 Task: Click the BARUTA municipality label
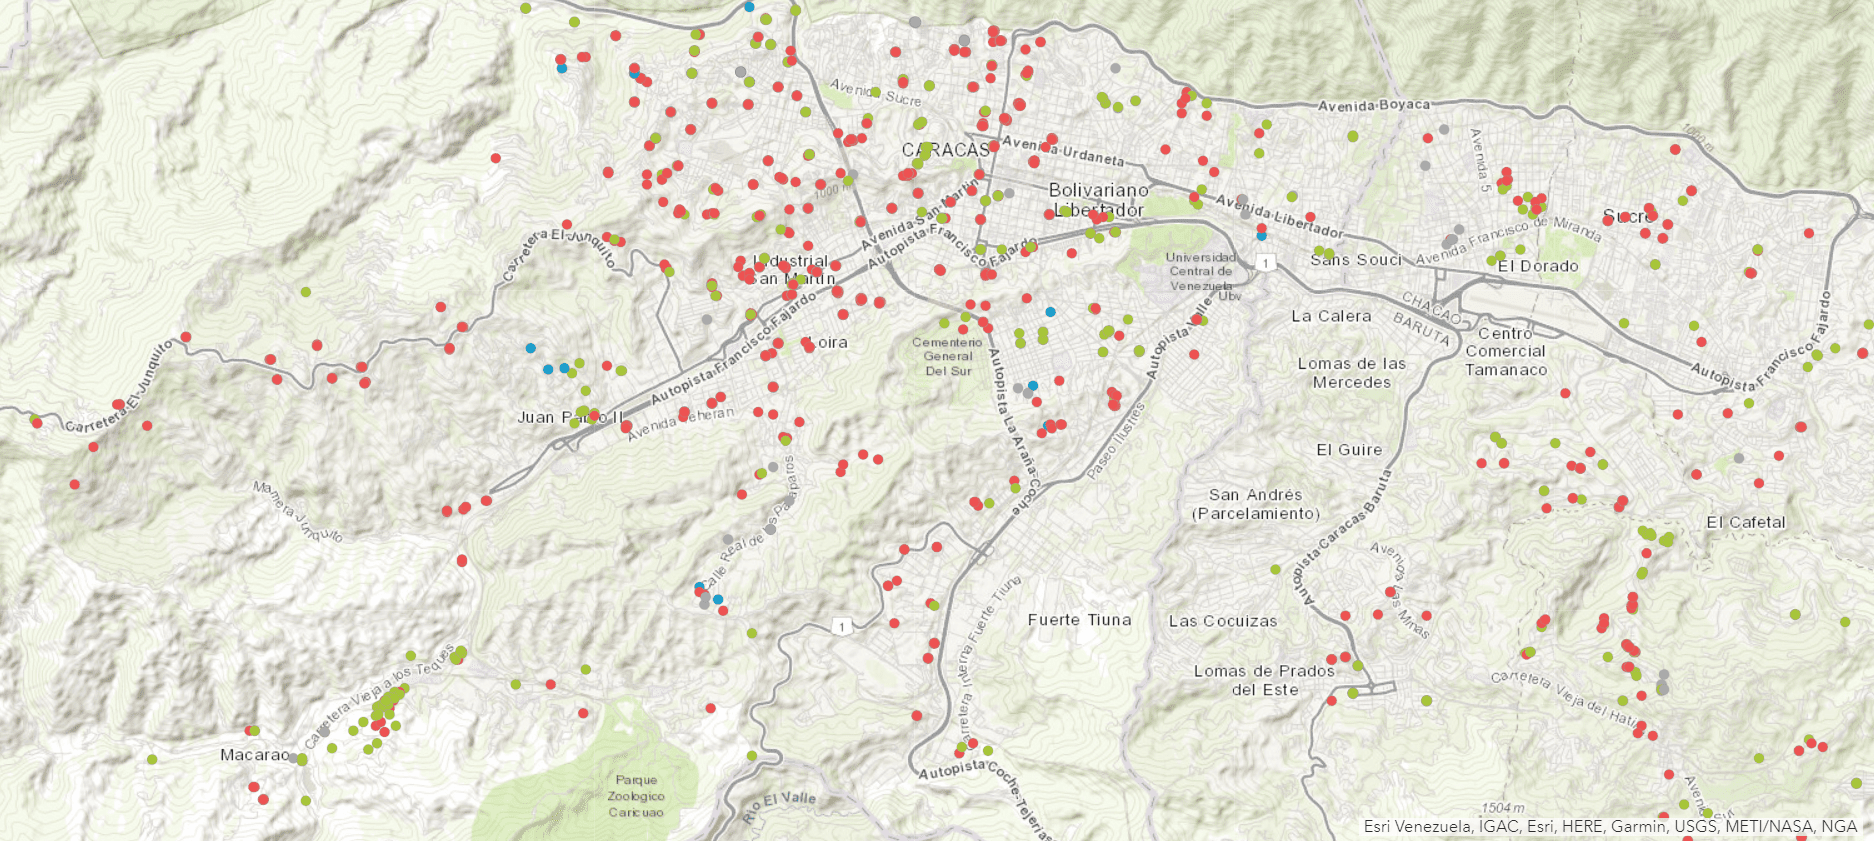[x=1421, y=329]
